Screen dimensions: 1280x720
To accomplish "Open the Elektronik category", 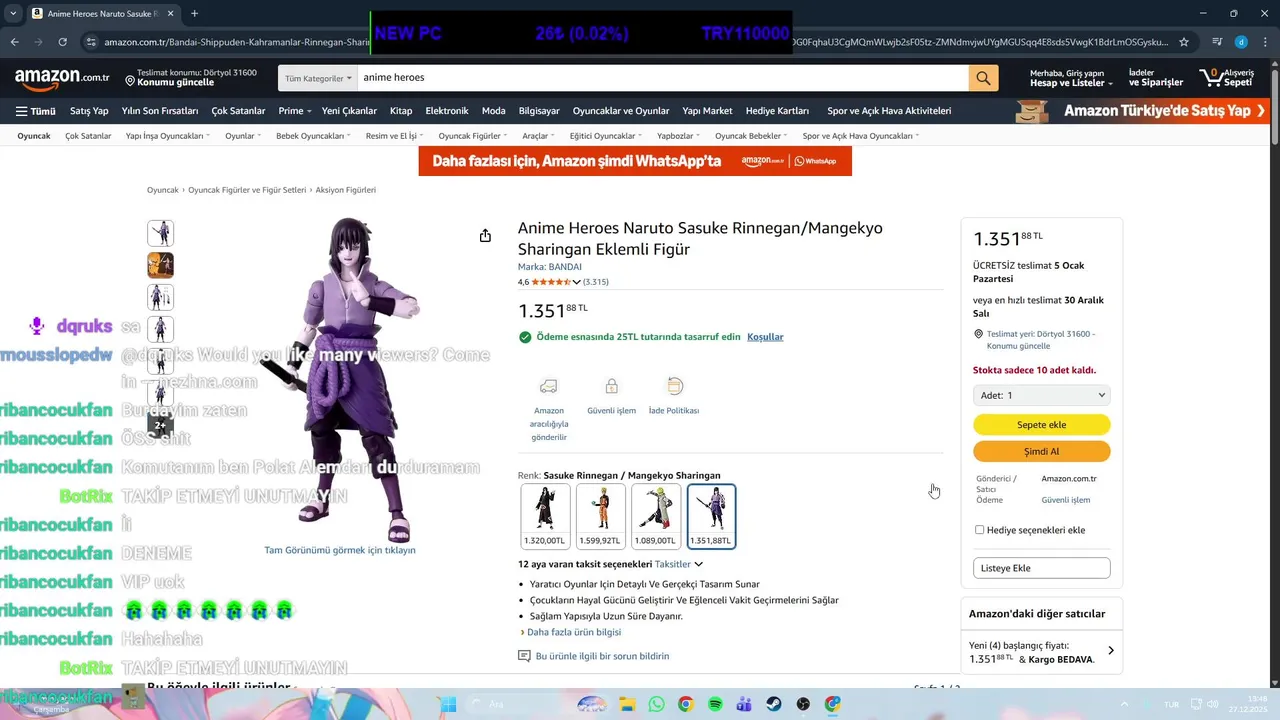I will tap(446, 111).
